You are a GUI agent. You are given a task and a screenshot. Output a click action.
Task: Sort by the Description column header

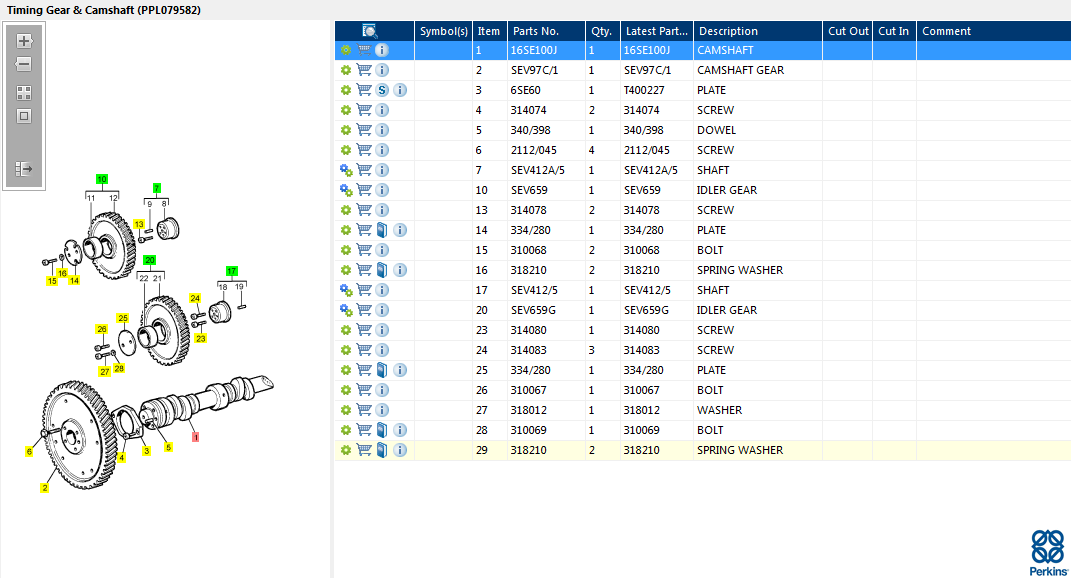728,31
